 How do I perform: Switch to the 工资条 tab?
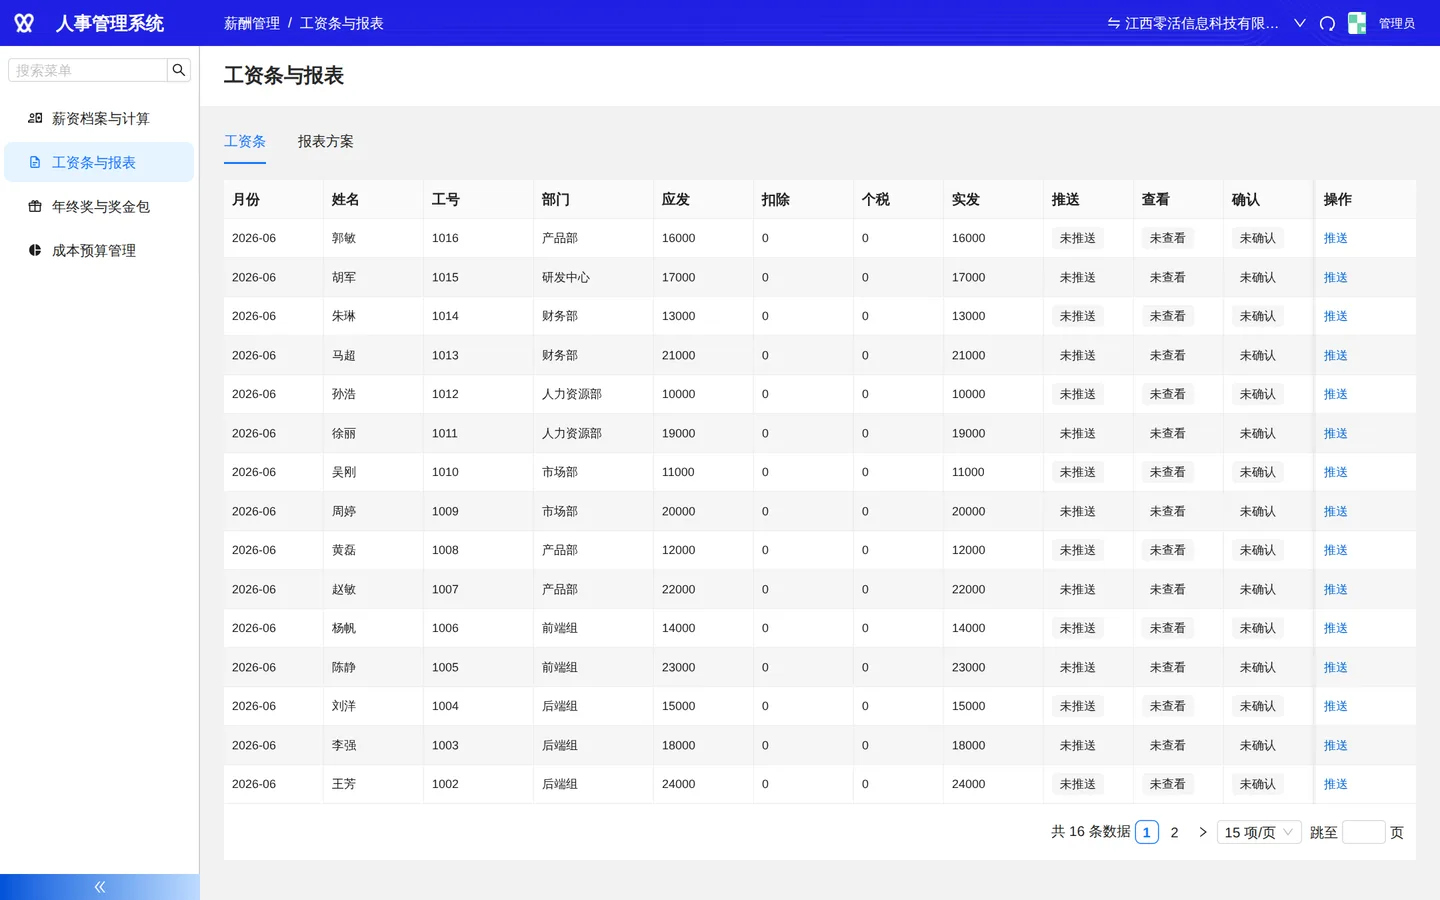[x=245, y=141]
